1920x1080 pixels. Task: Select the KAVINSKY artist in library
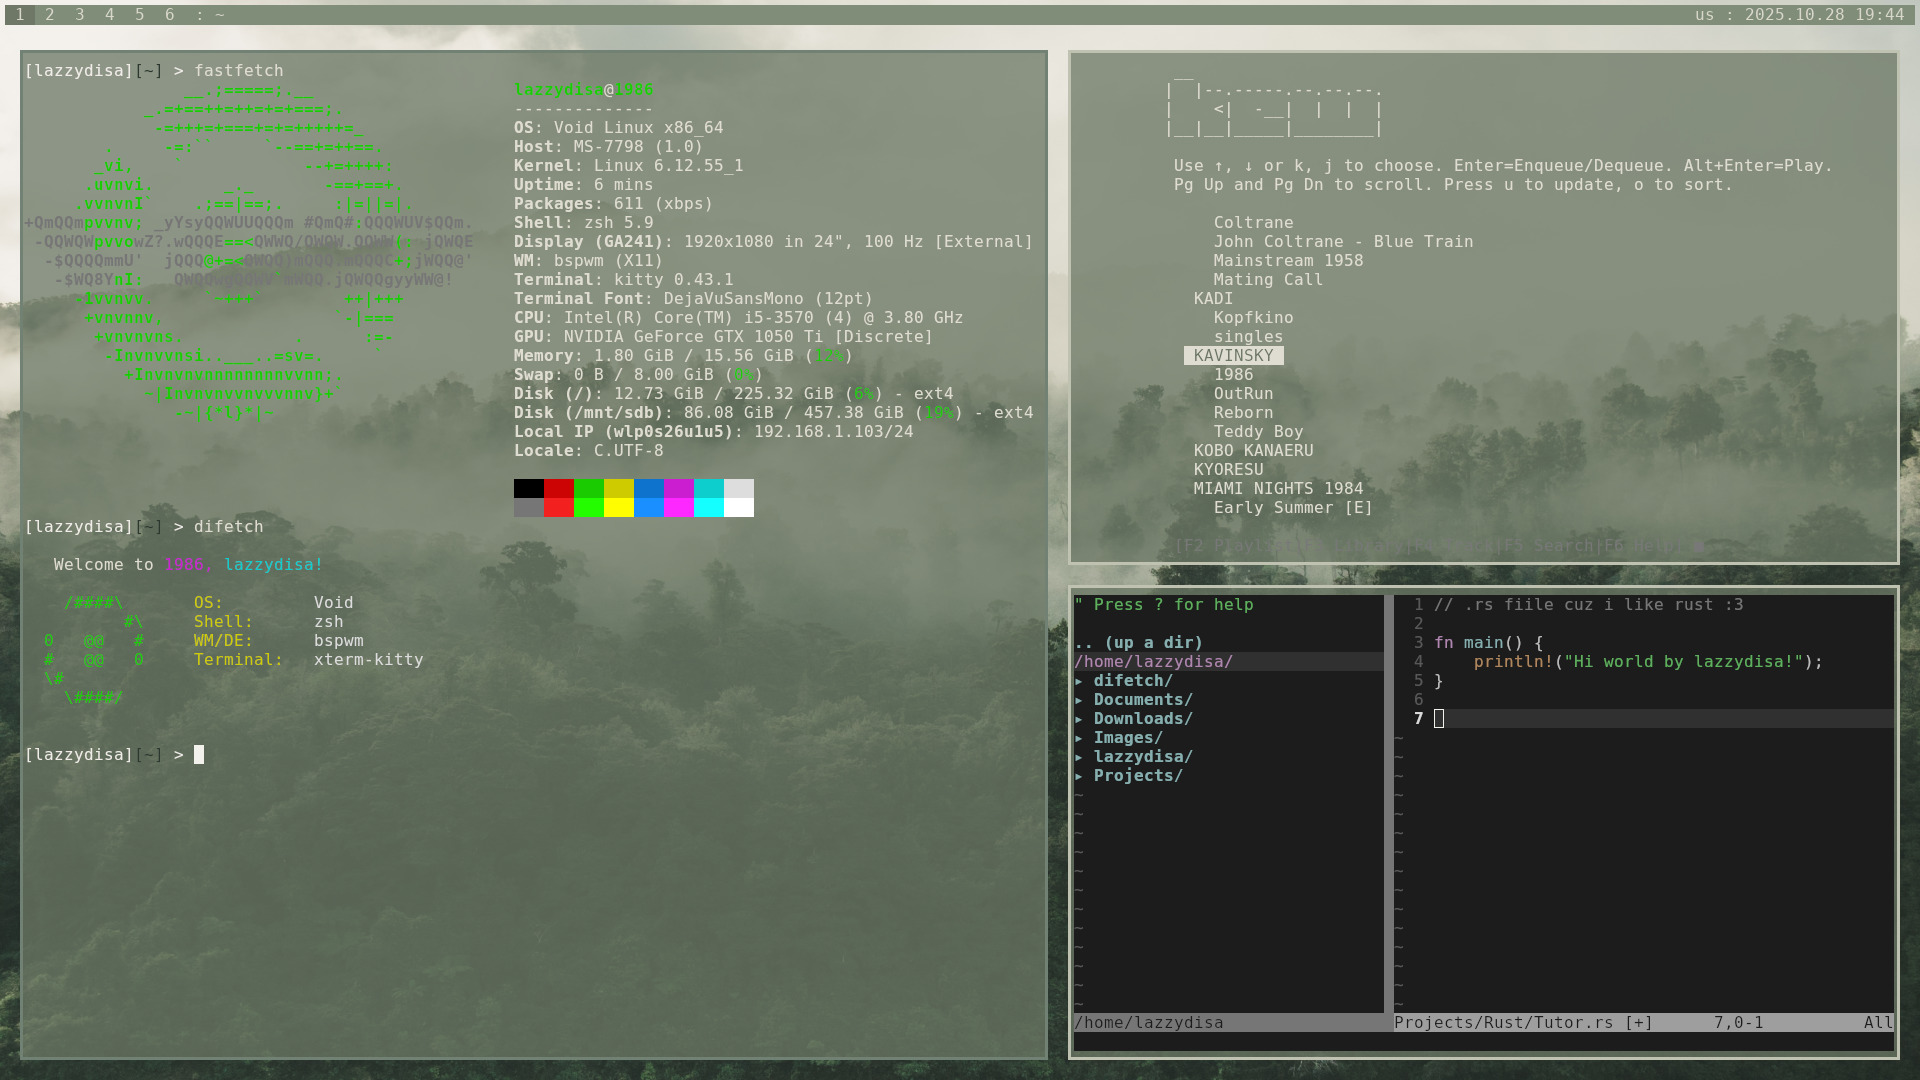click(x=1233, y=356)
